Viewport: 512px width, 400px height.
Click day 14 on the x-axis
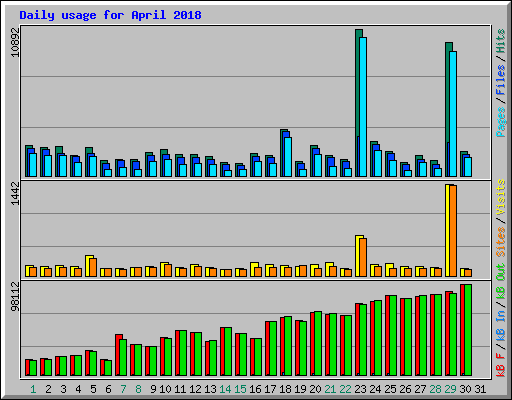pyautogui.click(x=225, y=389)
